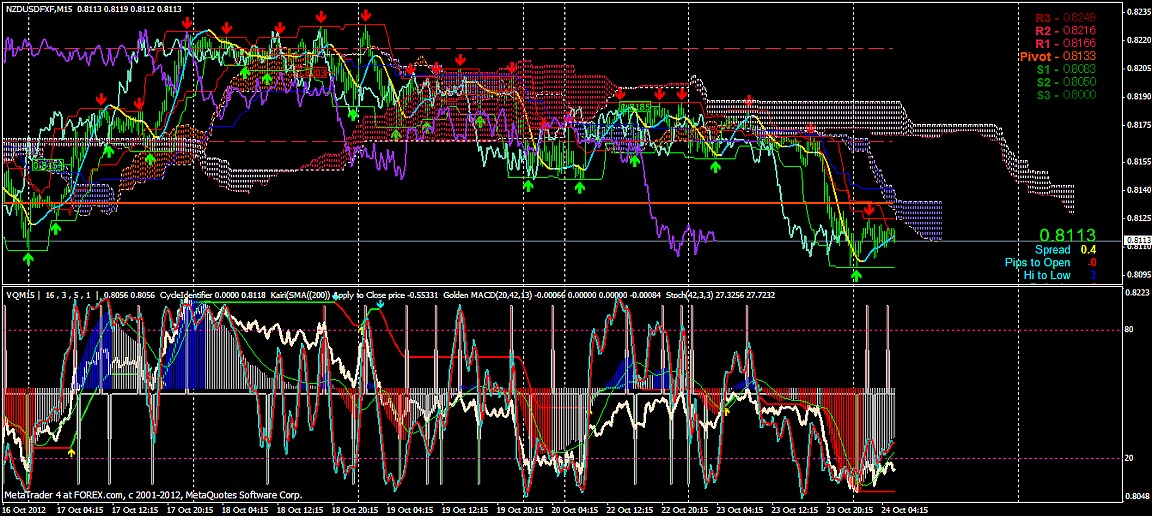
Task: Click the small yellow arrow at left of indicator panel
Action: 71,452
